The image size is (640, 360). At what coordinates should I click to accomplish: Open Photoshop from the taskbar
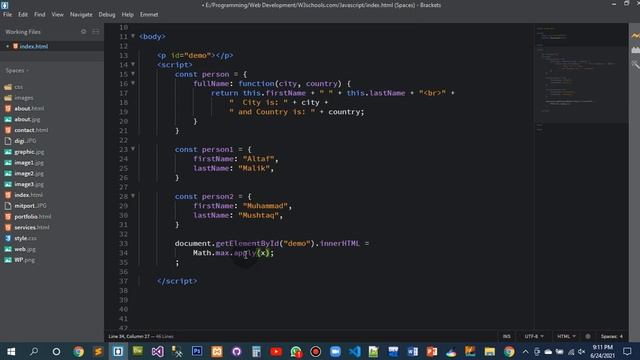pos(197,351)
